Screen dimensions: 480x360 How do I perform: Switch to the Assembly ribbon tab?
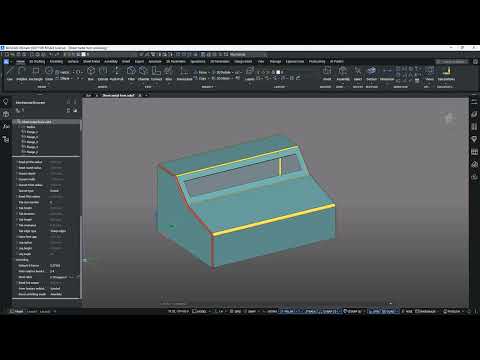click(x=111, y=62)
